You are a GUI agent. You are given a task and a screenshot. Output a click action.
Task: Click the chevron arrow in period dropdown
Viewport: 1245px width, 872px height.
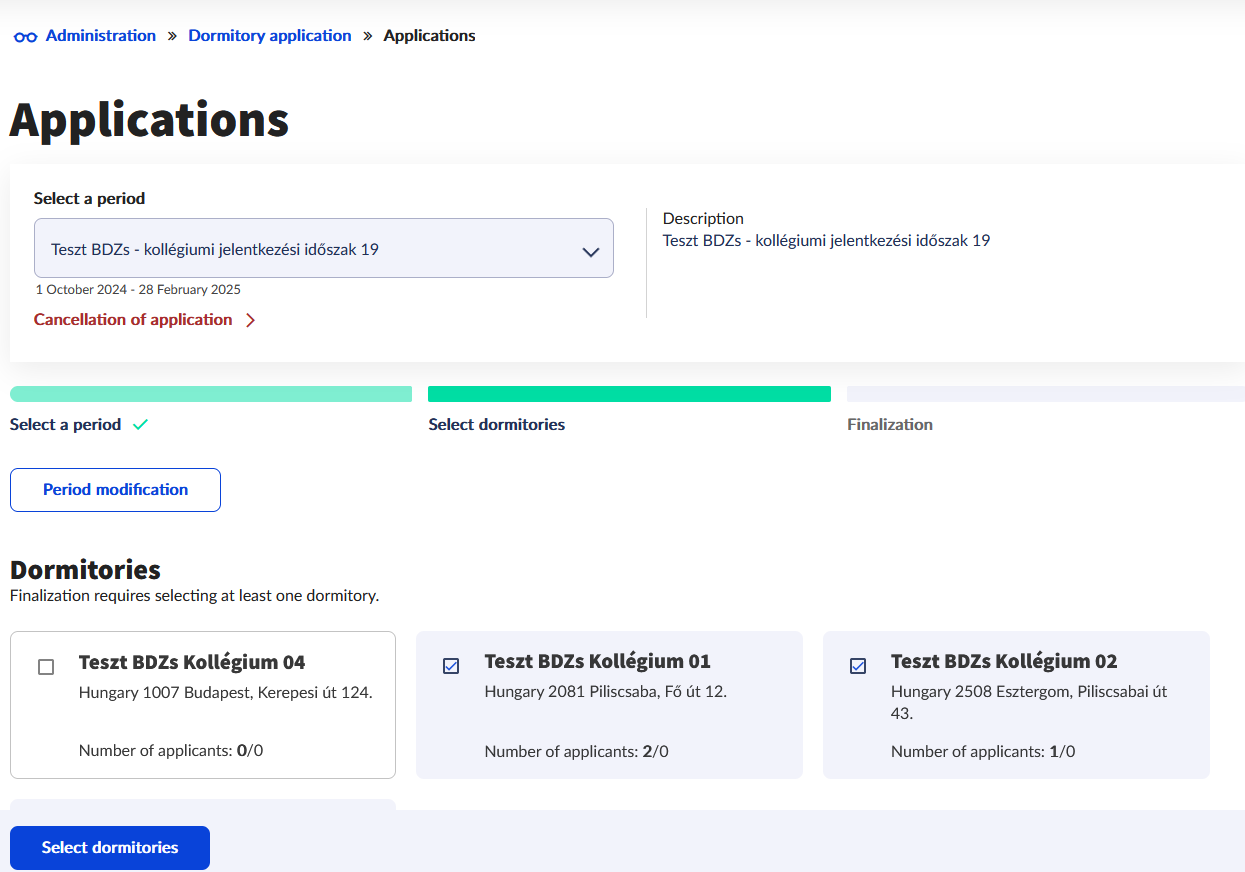click(x=590, y=252)
